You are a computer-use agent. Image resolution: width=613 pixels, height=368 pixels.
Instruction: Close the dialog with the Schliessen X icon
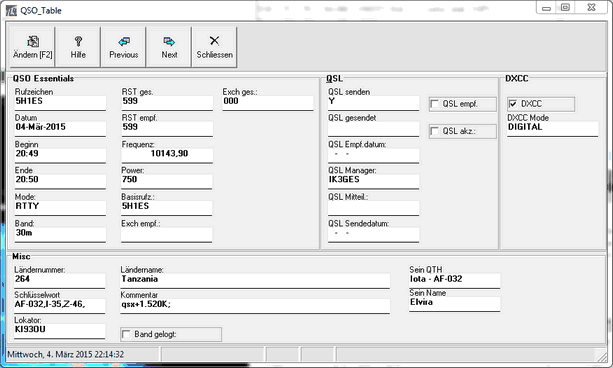(x=214, y=41)
